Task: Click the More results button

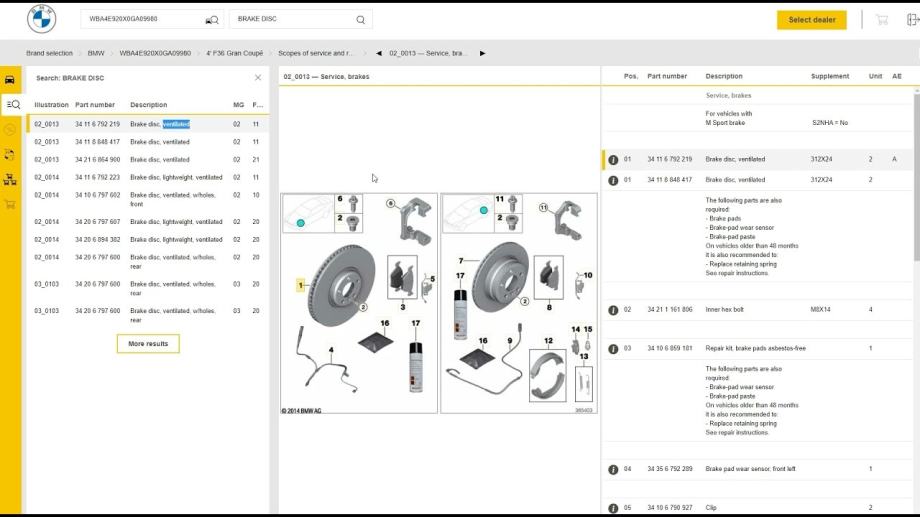Action: click(x=148, y=344)
